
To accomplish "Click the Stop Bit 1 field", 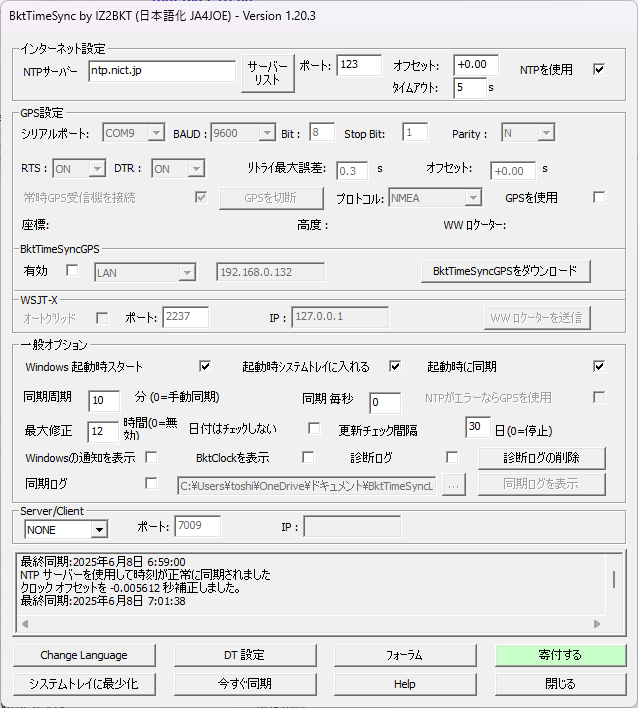I will pos(415,133).
